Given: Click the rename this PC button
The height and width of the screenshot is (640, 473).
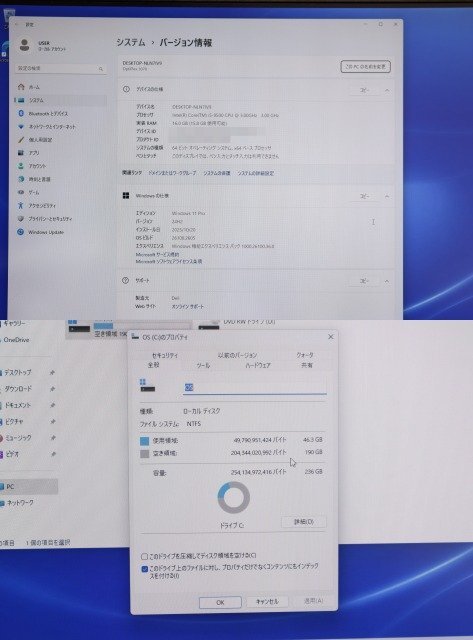Looking at the screenshot, I should pos(366,67).
